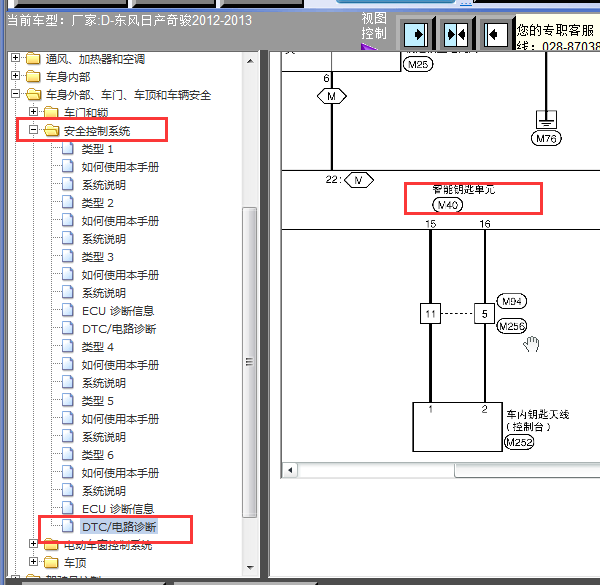
Task: Select the 通风、加热器和空调 tree item
Action: click(95, 59)
